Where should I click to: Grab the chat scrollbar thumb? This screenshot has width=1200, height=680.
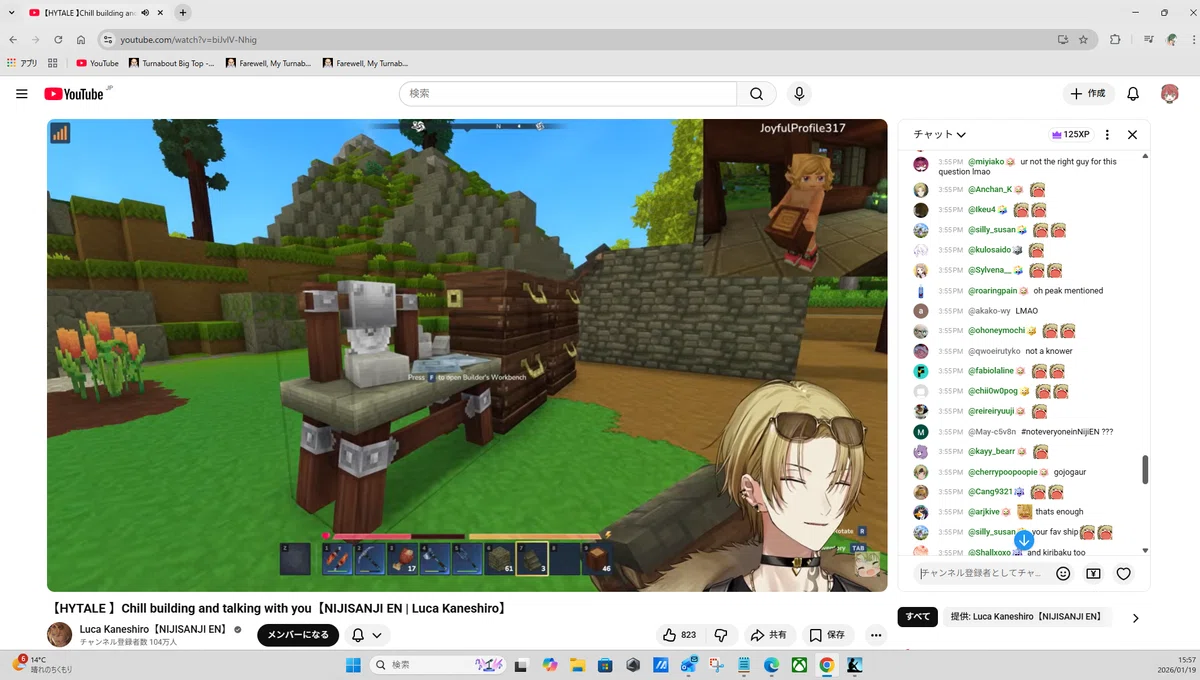tap(1145, 469)
